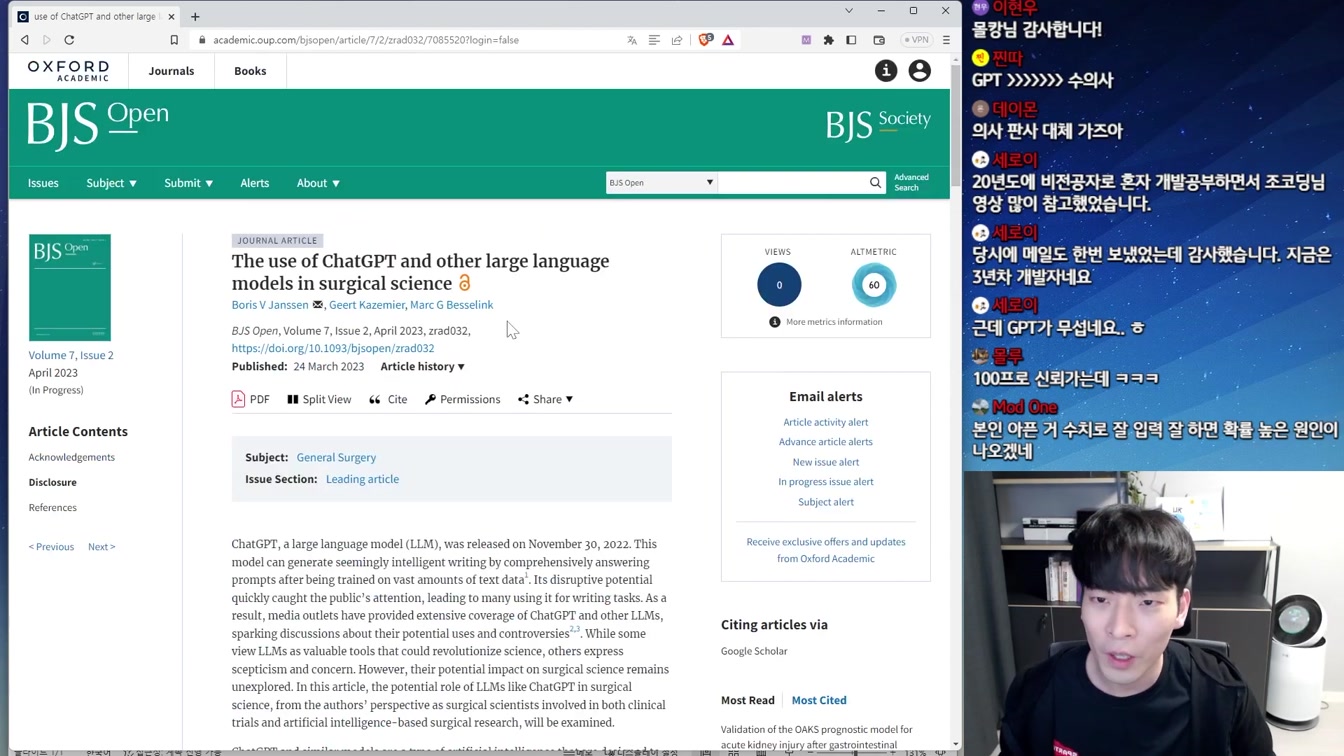
Task: Open the Alerts menu item
Action: 255,183
